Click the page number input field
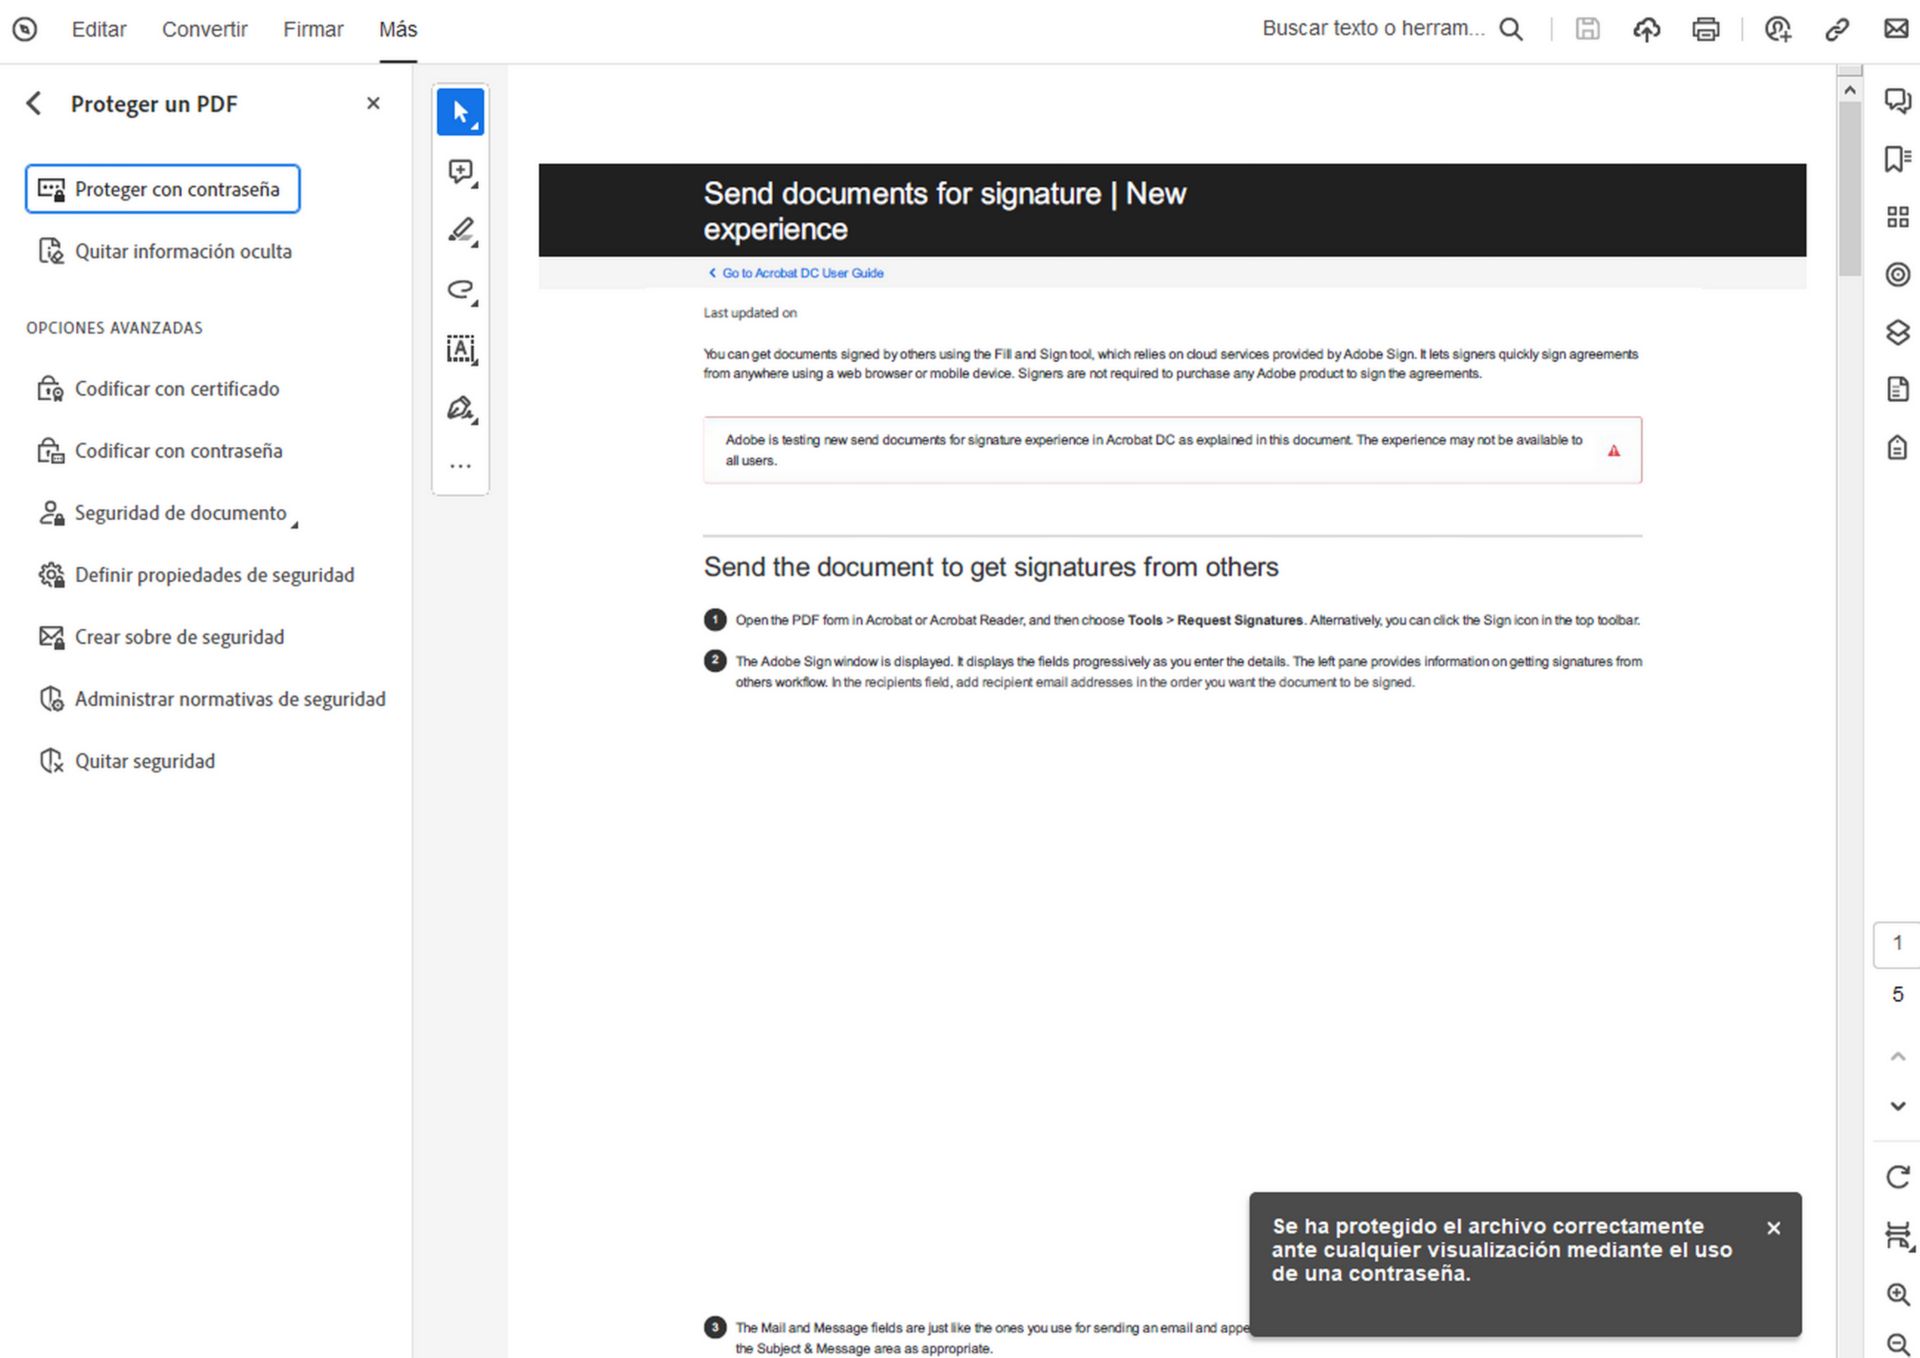 coord(1896,943)
